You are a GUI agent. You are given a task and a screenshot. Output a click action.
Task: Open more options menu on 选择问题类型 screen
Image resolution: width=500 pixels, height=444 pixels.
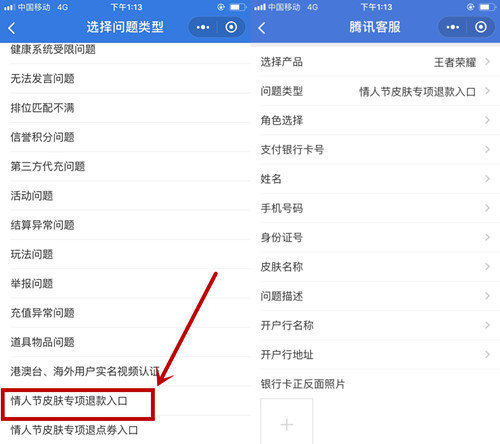click(203, 27)
